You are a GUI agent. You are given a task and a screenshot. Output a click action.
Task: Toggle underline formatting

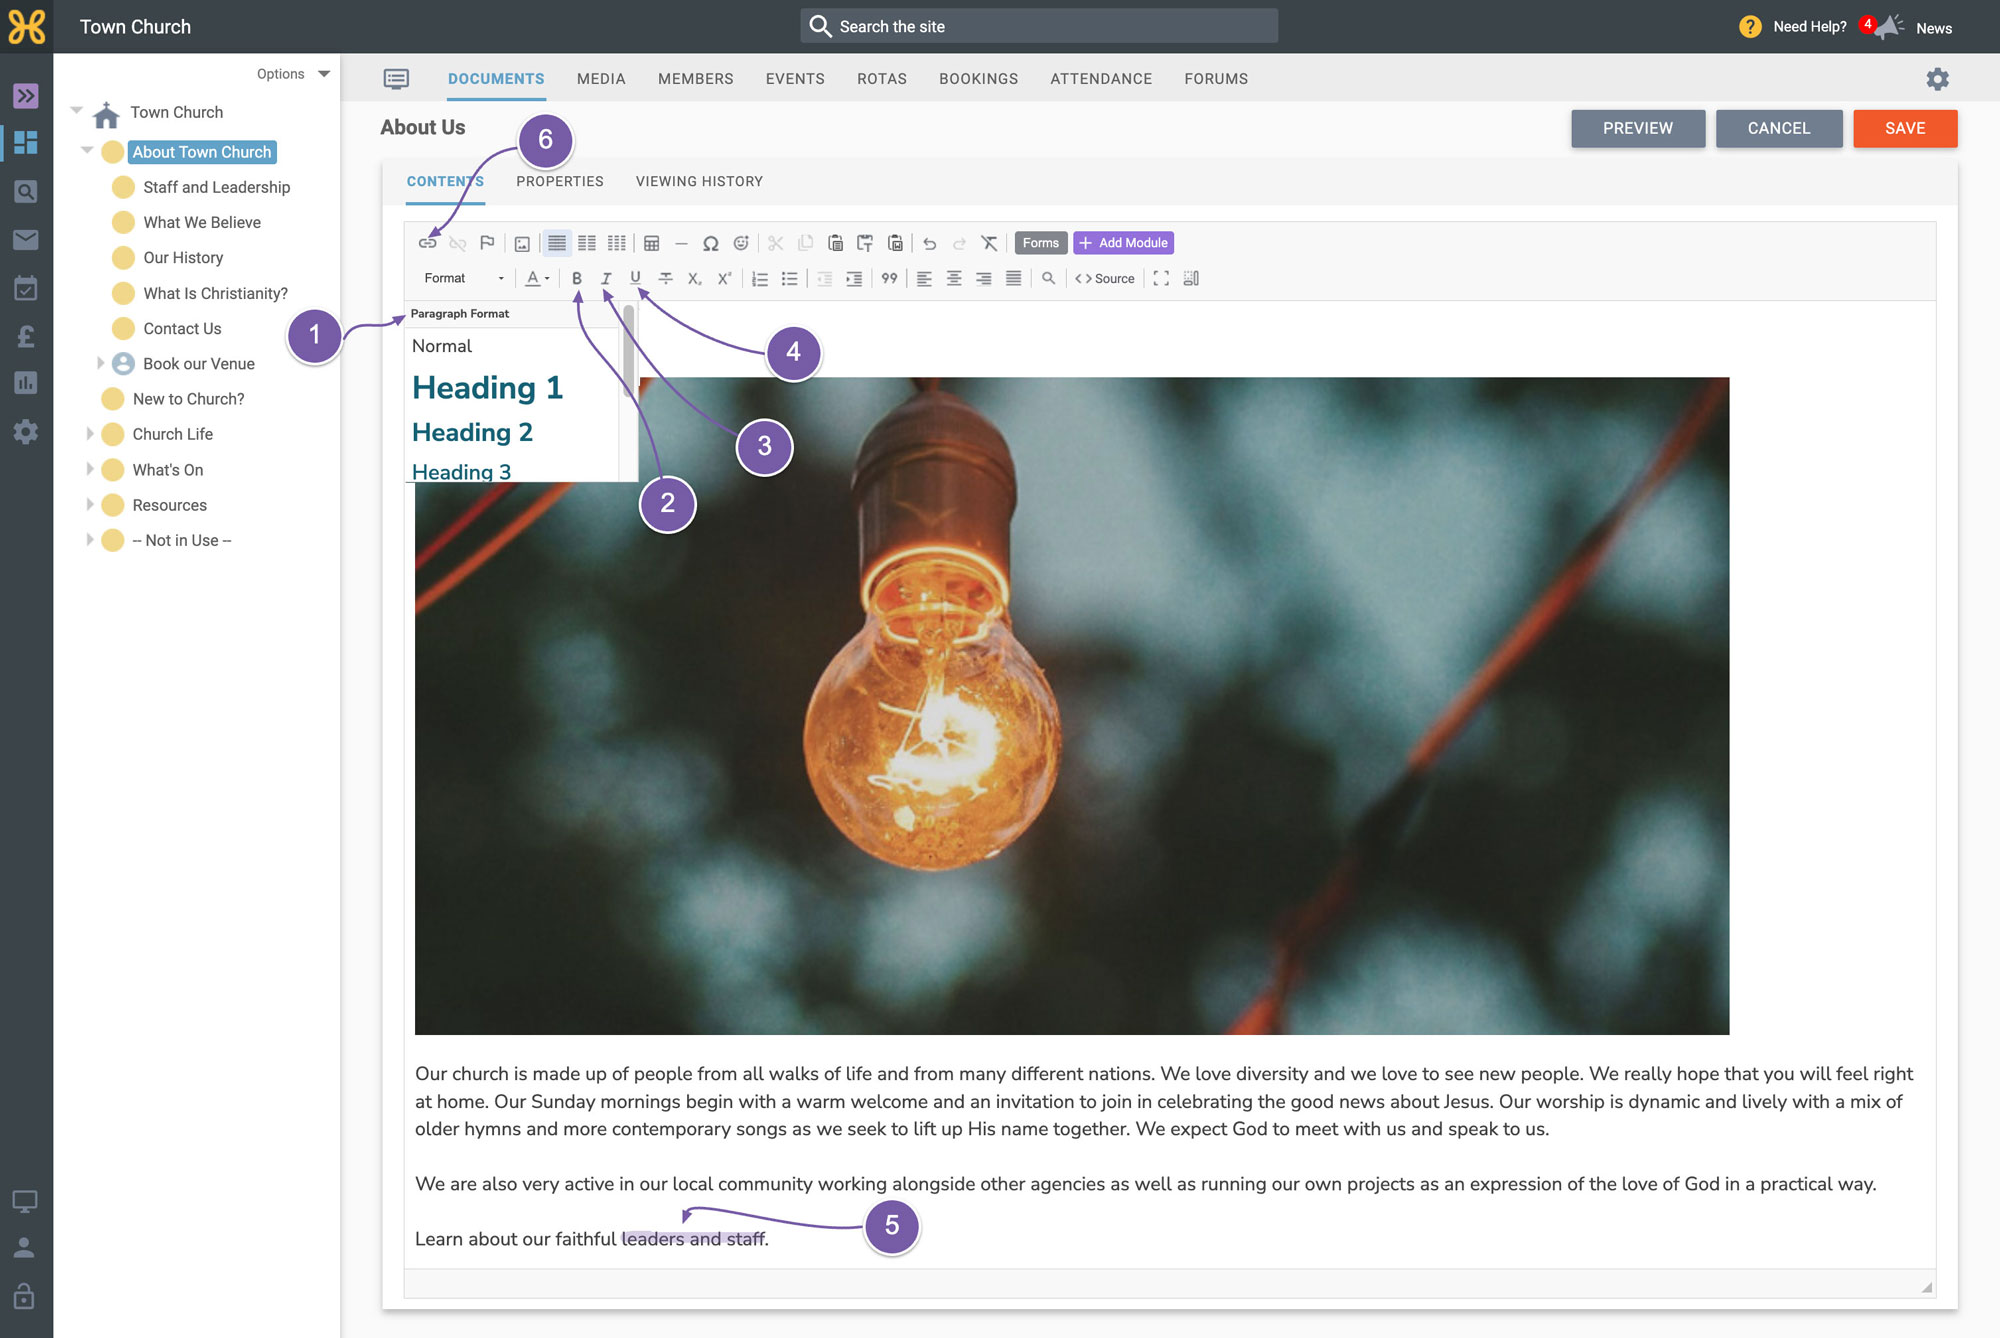point(635,278)
